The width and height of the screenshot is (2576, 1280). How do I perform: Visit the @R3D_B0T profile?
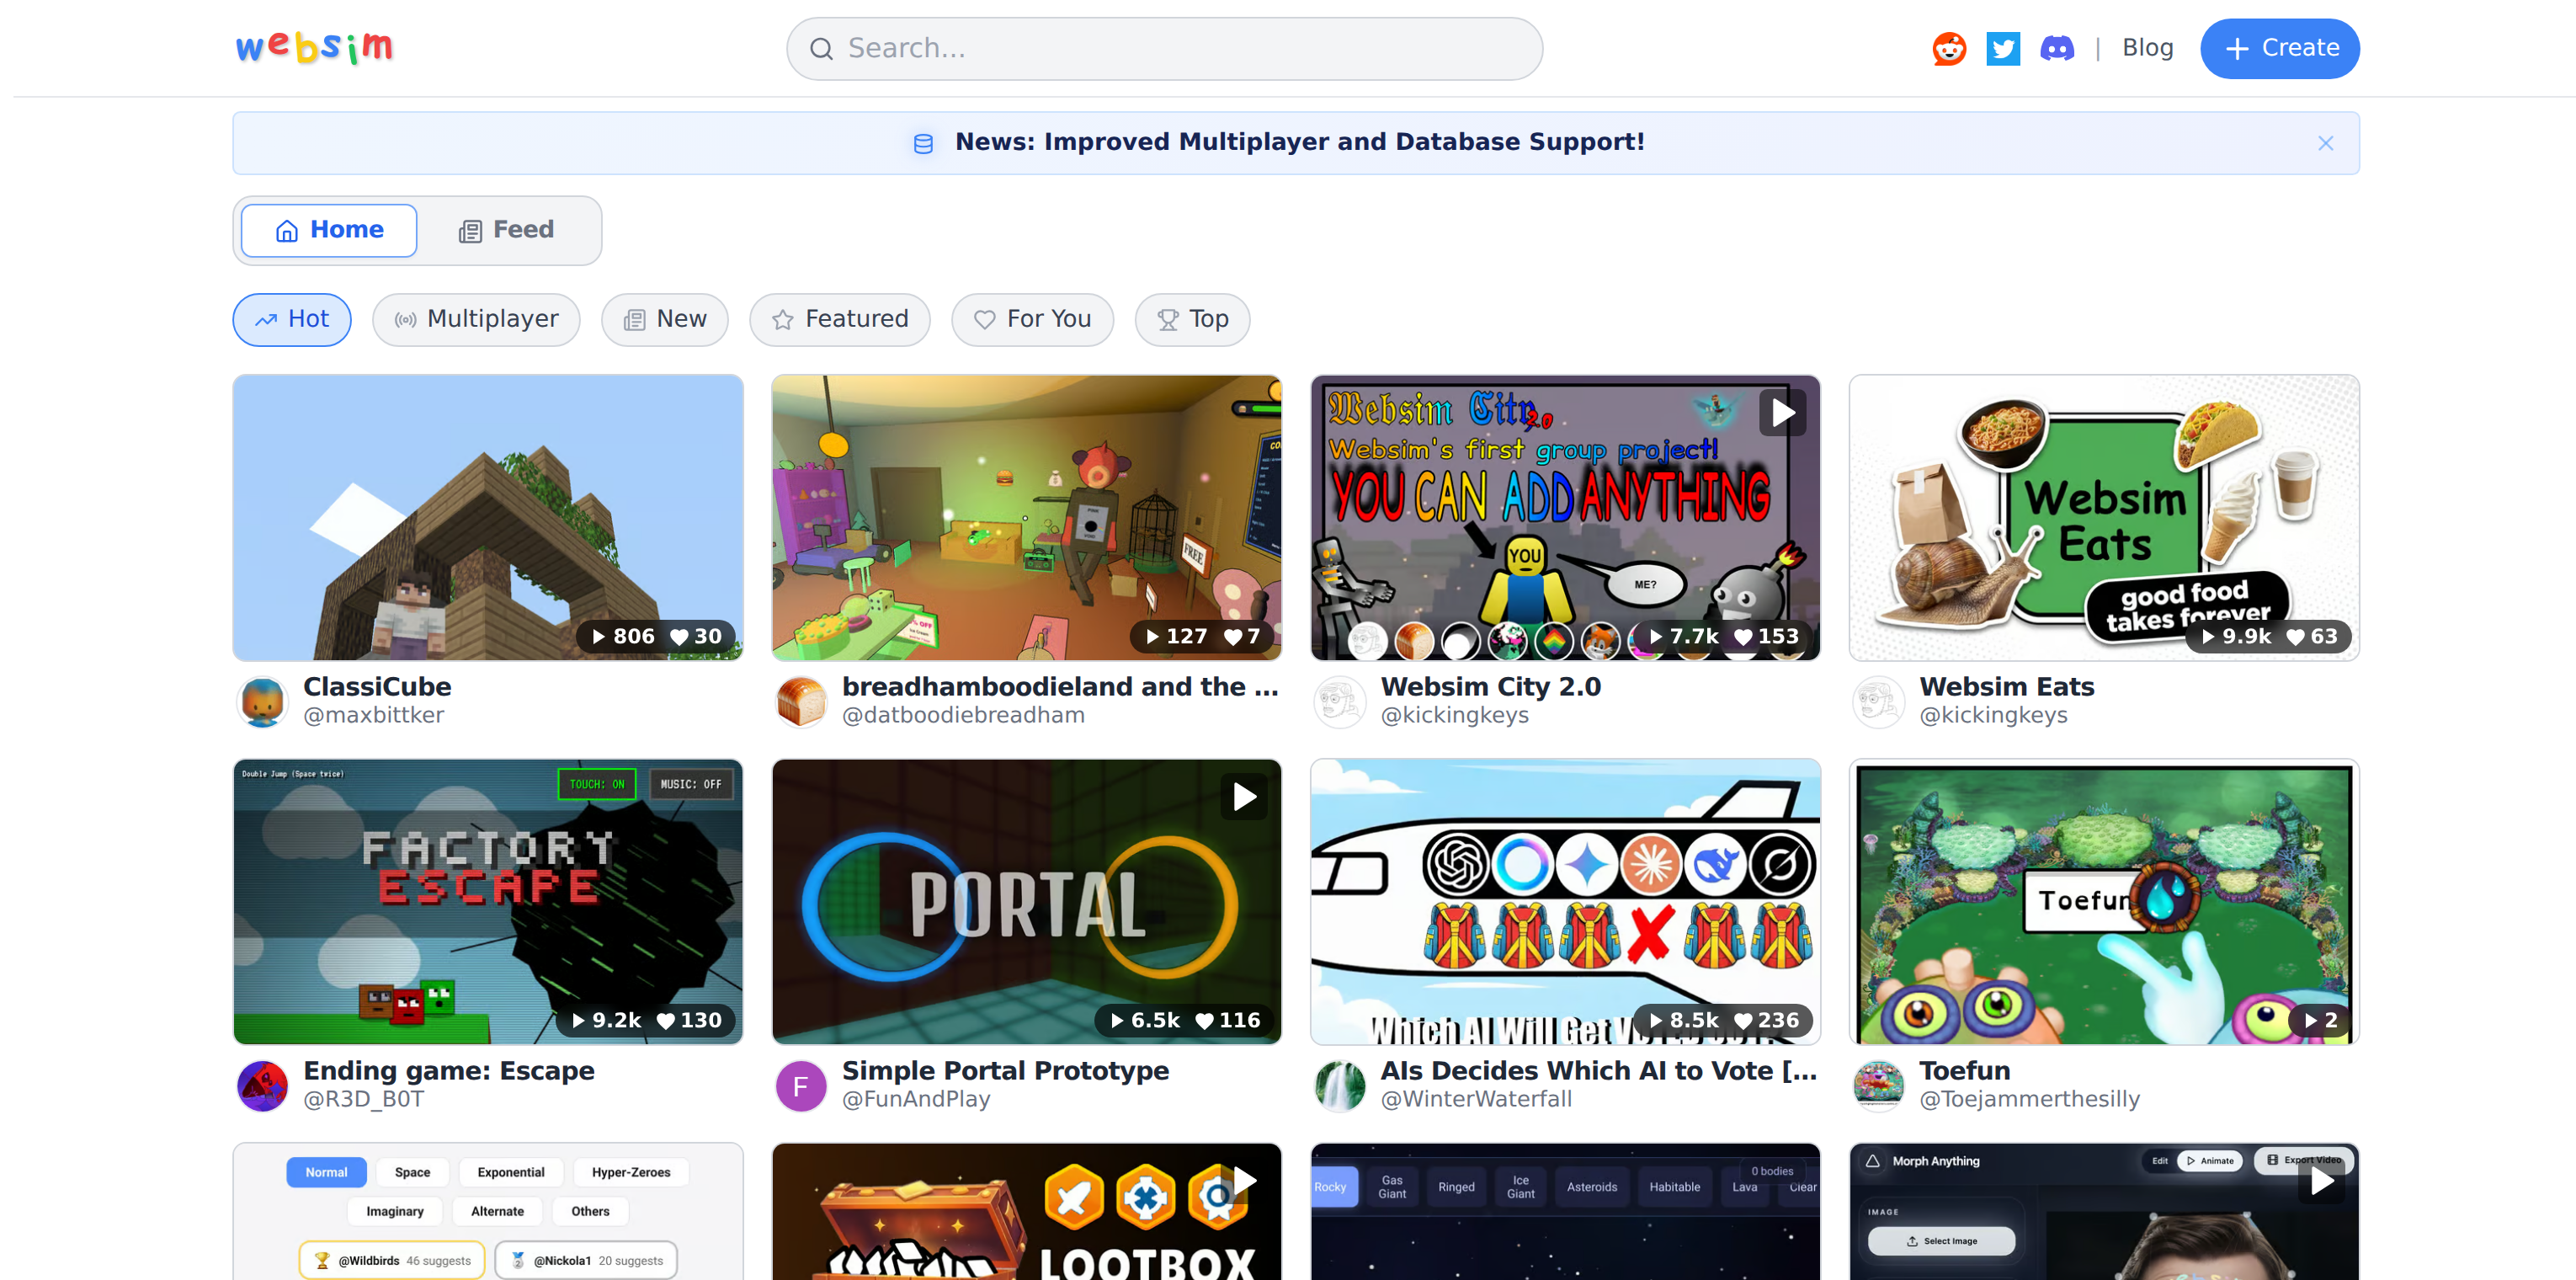point(363,1099)
